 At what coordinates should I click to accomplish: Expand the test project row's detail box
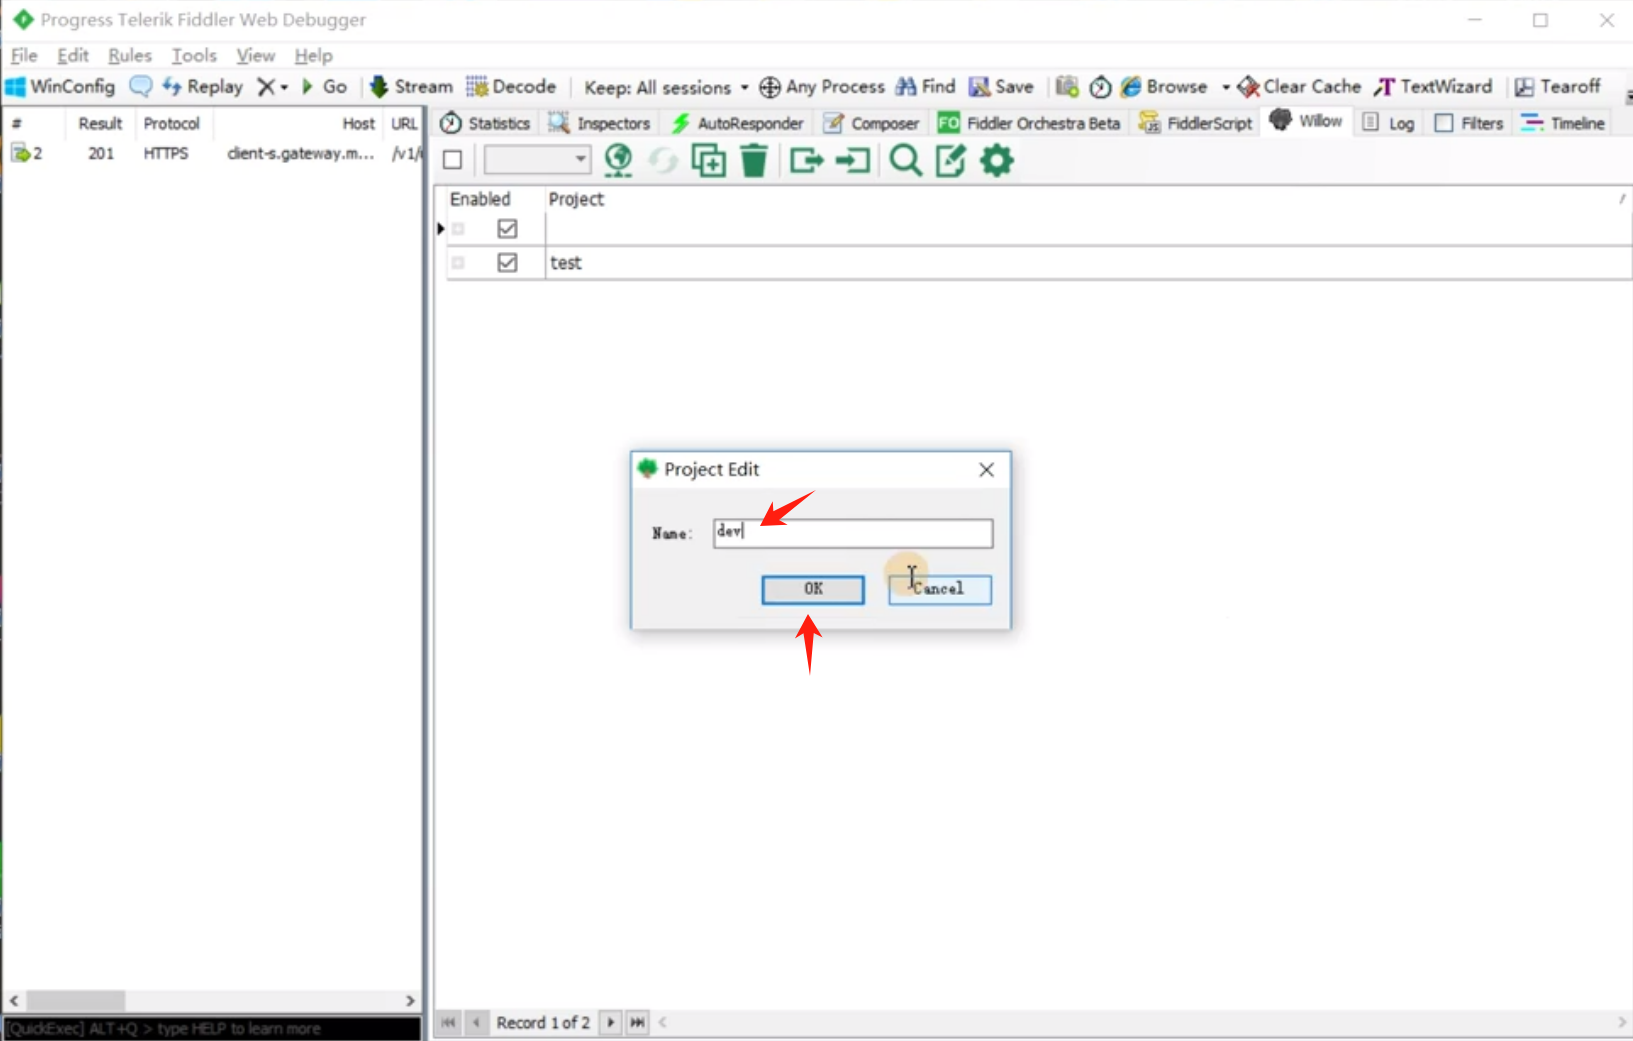coord(458,263)
